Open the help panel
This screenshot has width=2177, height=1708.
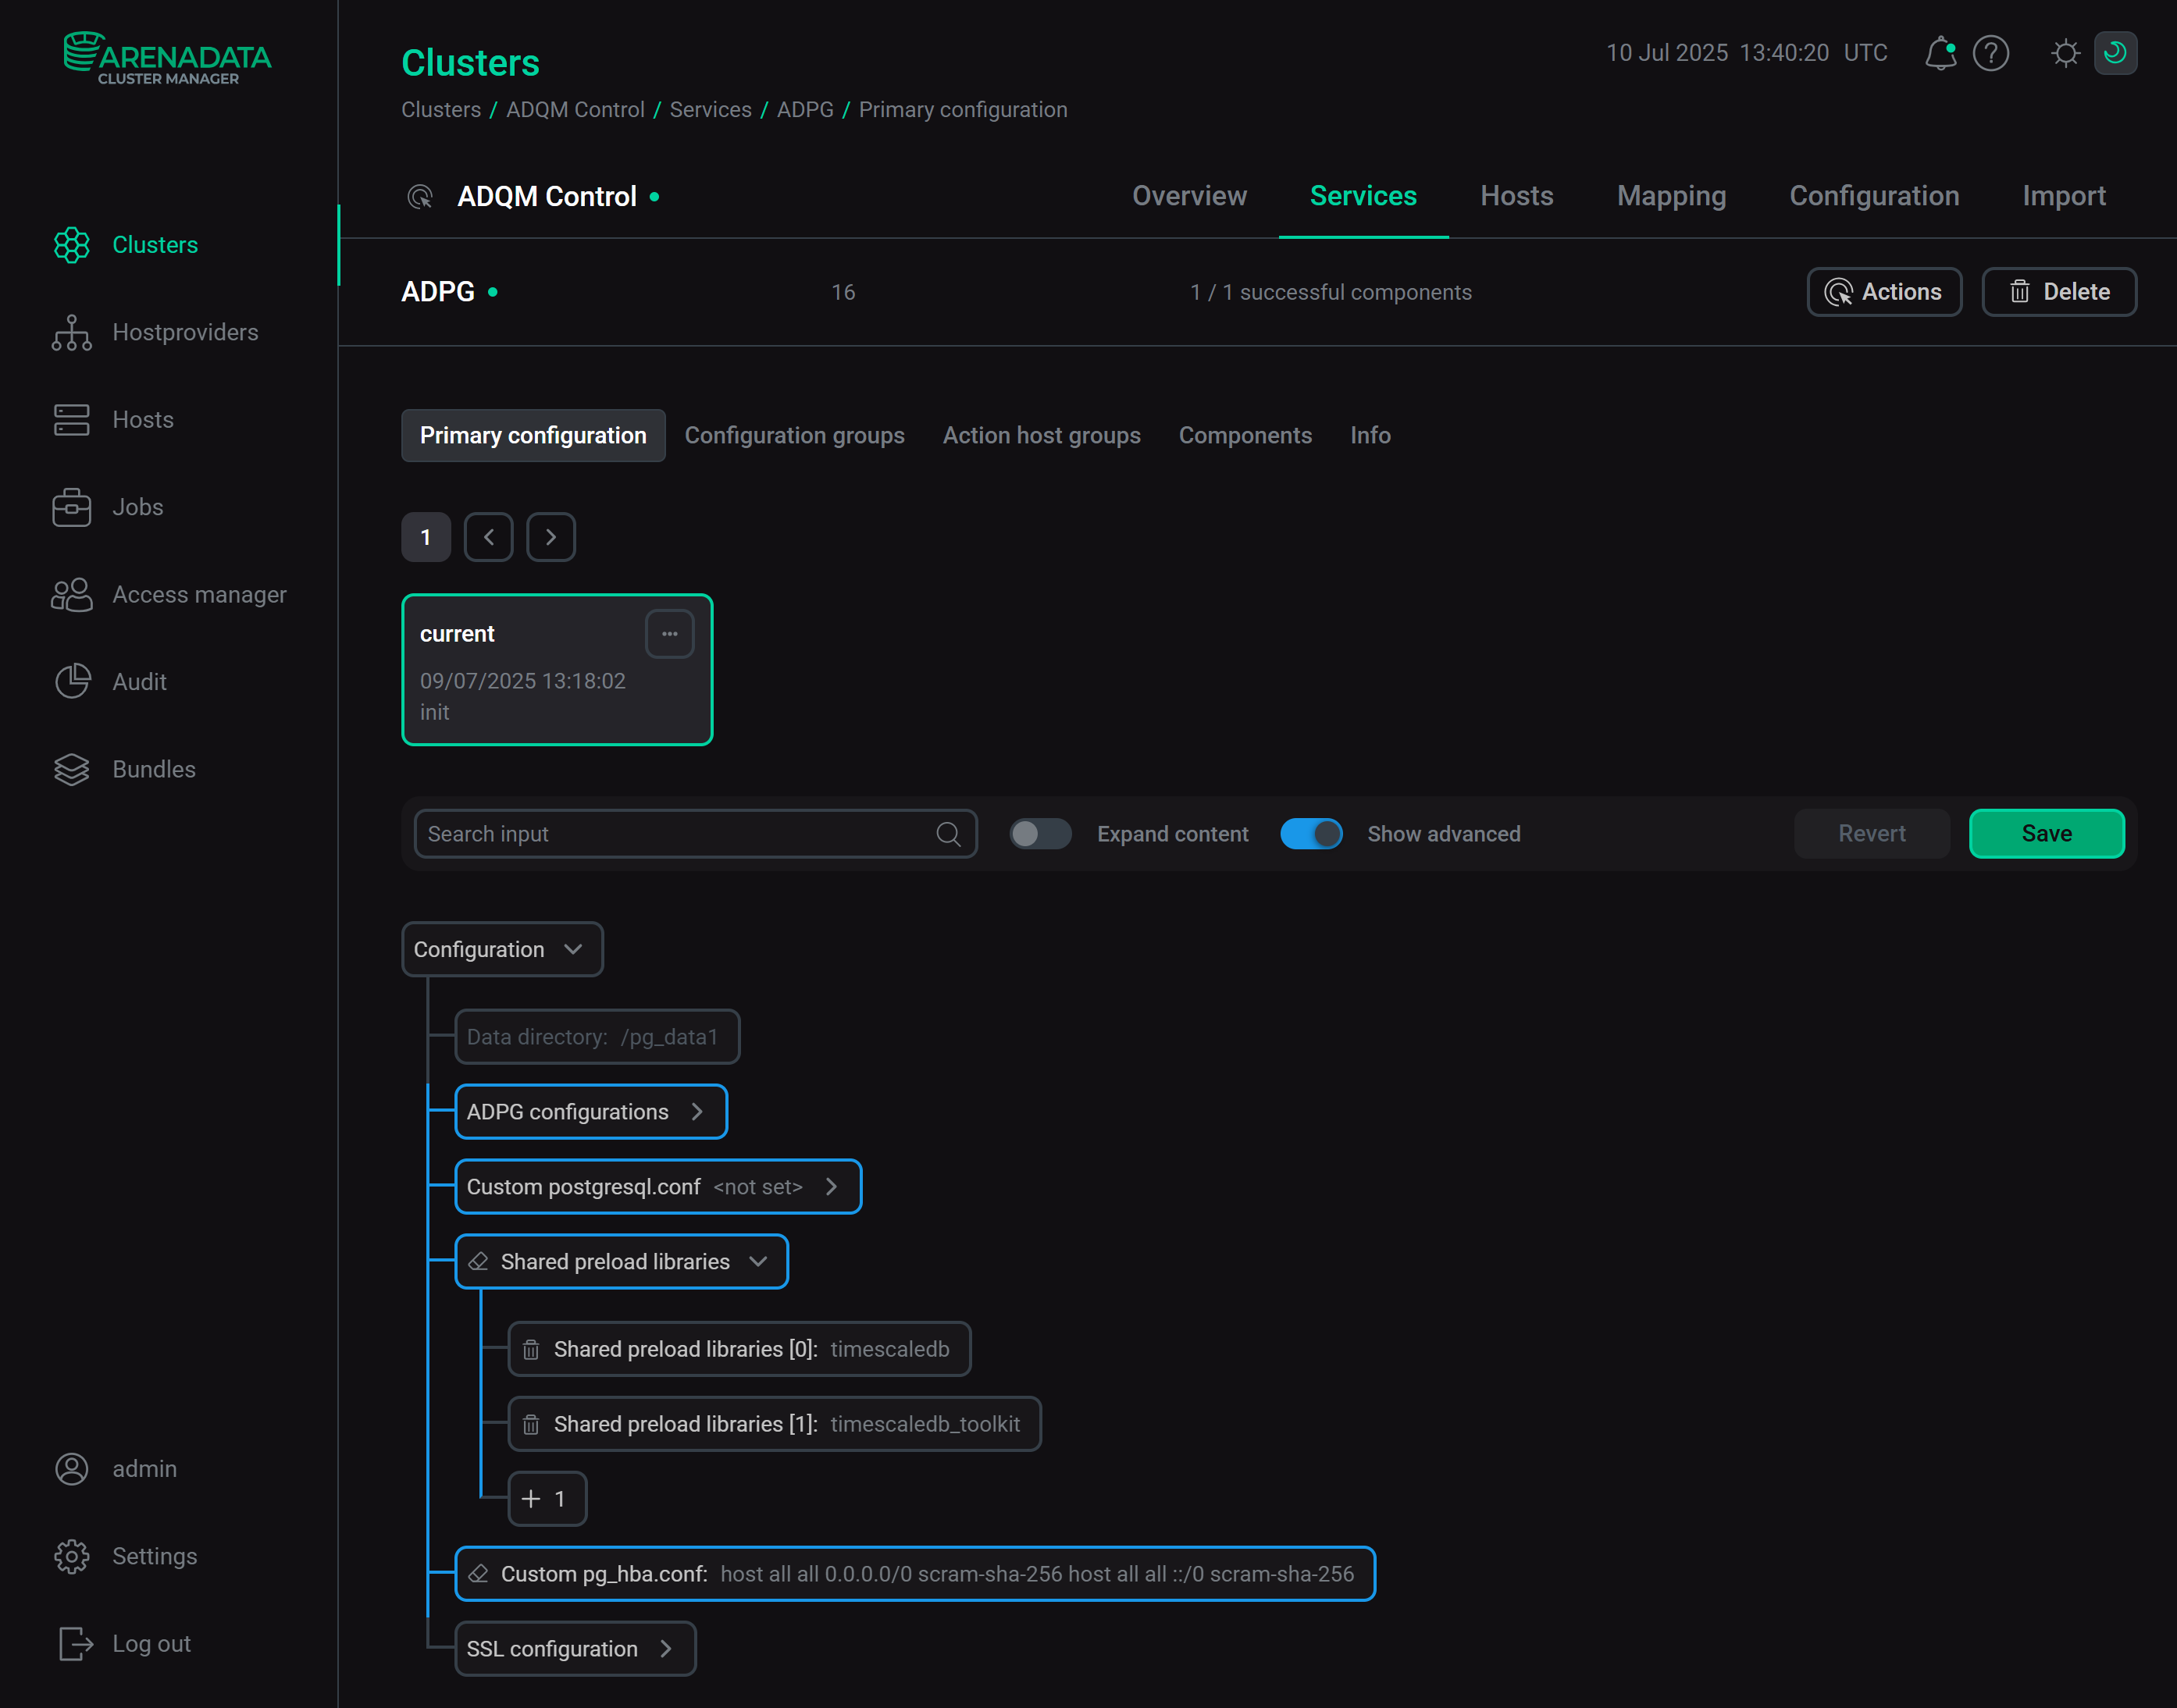[1991, 53]
